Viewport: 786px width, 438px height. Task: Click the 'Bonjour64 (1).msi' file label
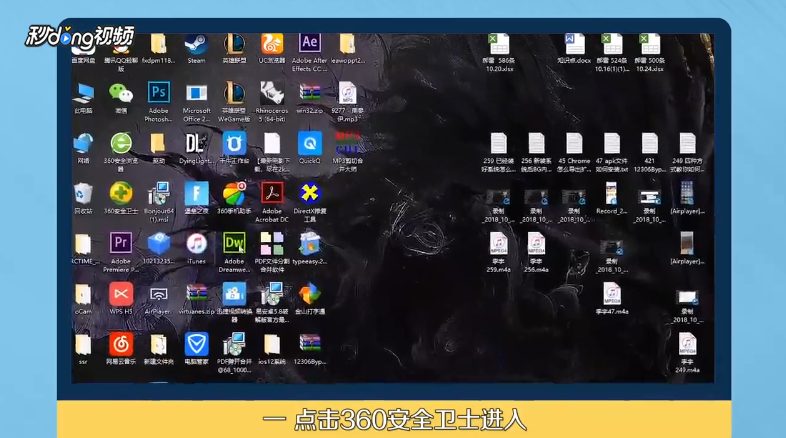tap(158, 215)
